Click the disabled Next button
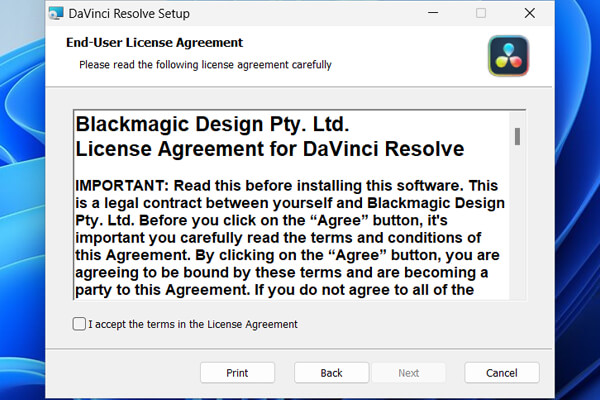The width and height of the screenshot is (600, 400). pyautogui.click(x=409, y=373)
